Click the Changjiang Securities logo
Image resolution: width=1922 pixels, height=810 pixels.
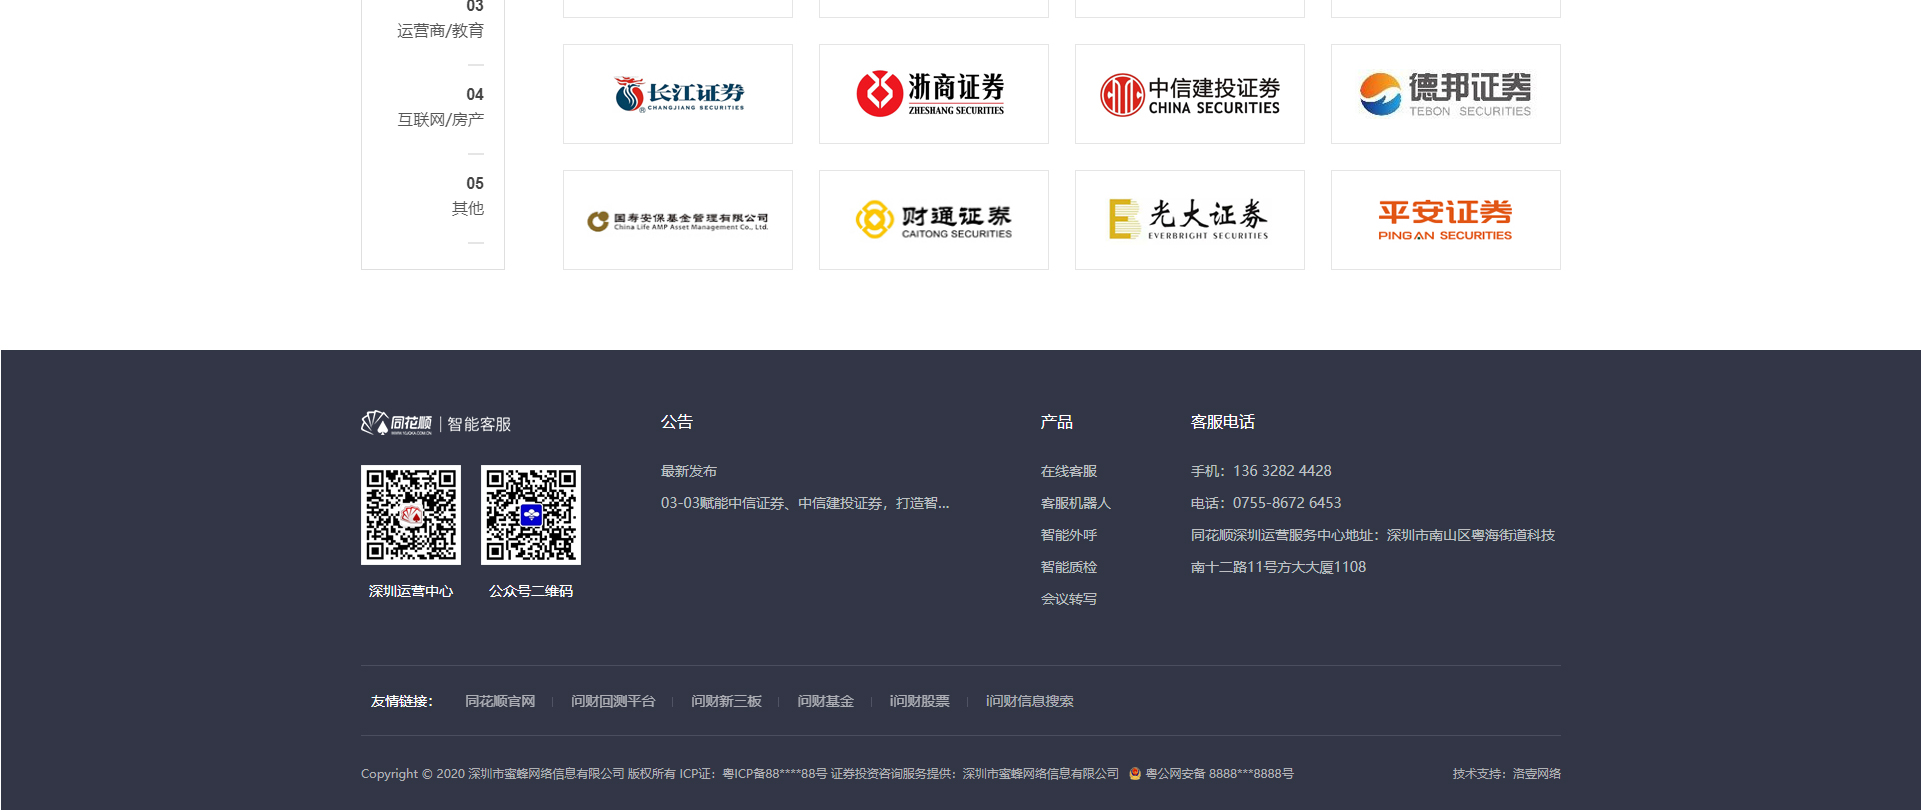click(x=678, y=94)
